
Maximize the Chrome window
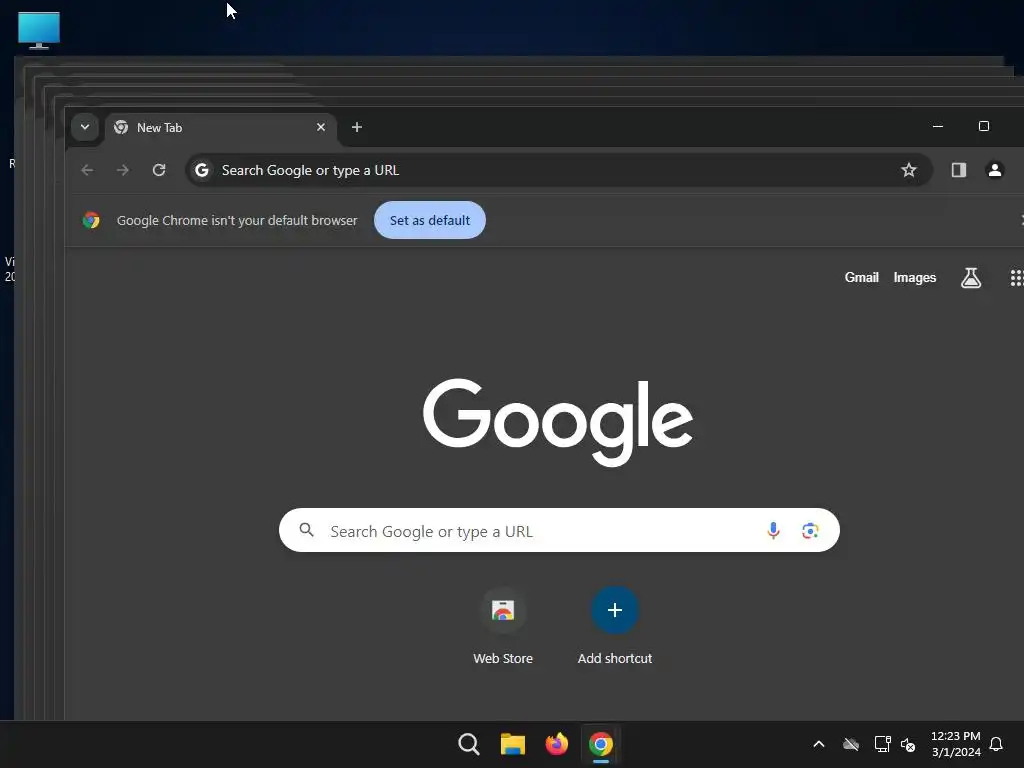(x=984, y=126)
